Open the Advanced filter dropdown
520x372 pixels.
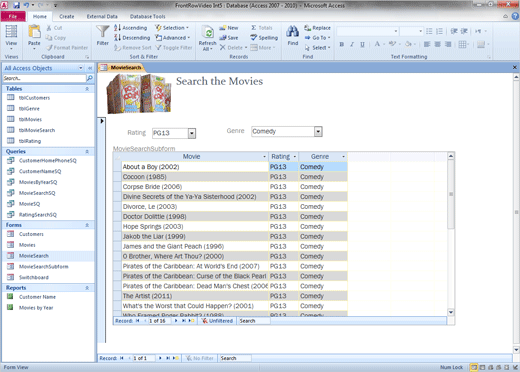(x=173, y=38)
